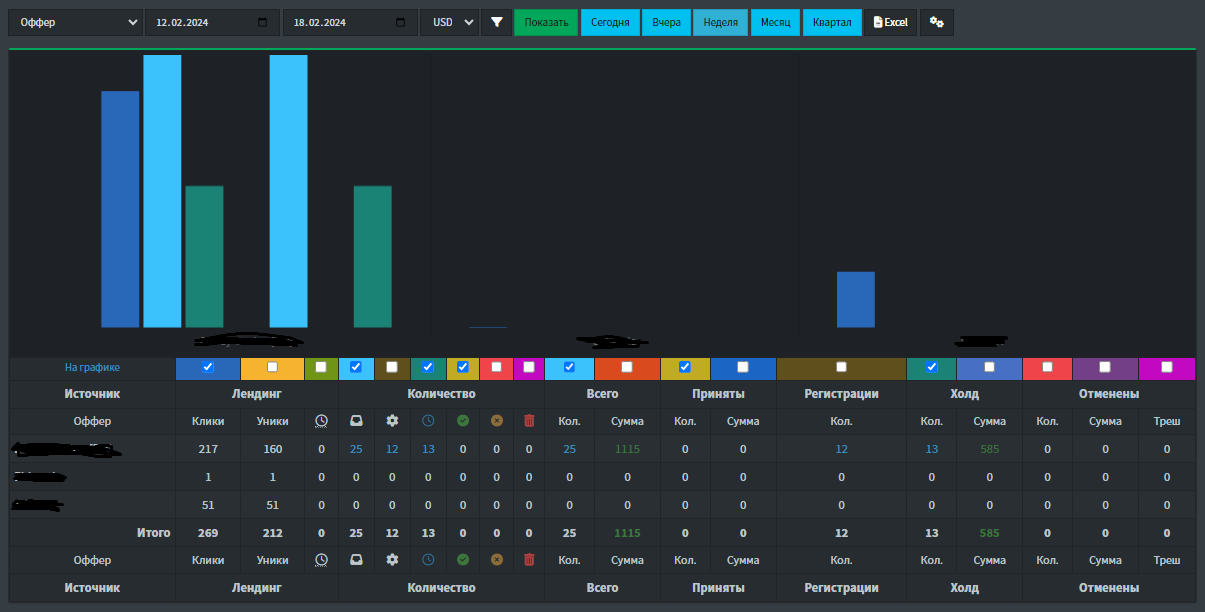Uncheck chart checkbox above Всего Кол. column
This screenshot has width=1205, height=612.
click(569, 367)
